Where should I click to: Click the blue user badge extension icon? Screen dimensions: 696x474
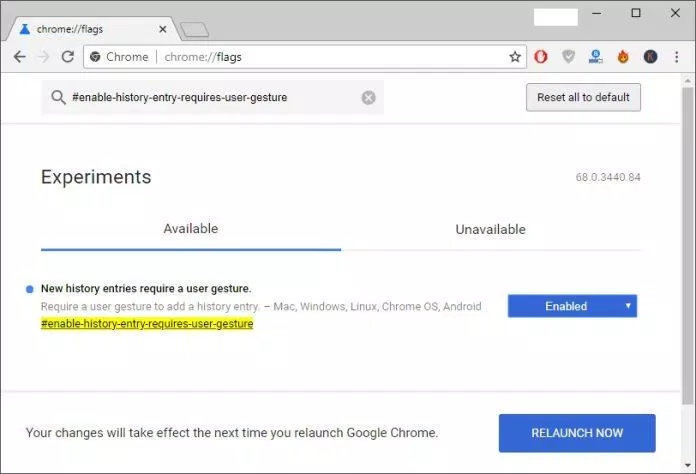pos(596,56)
